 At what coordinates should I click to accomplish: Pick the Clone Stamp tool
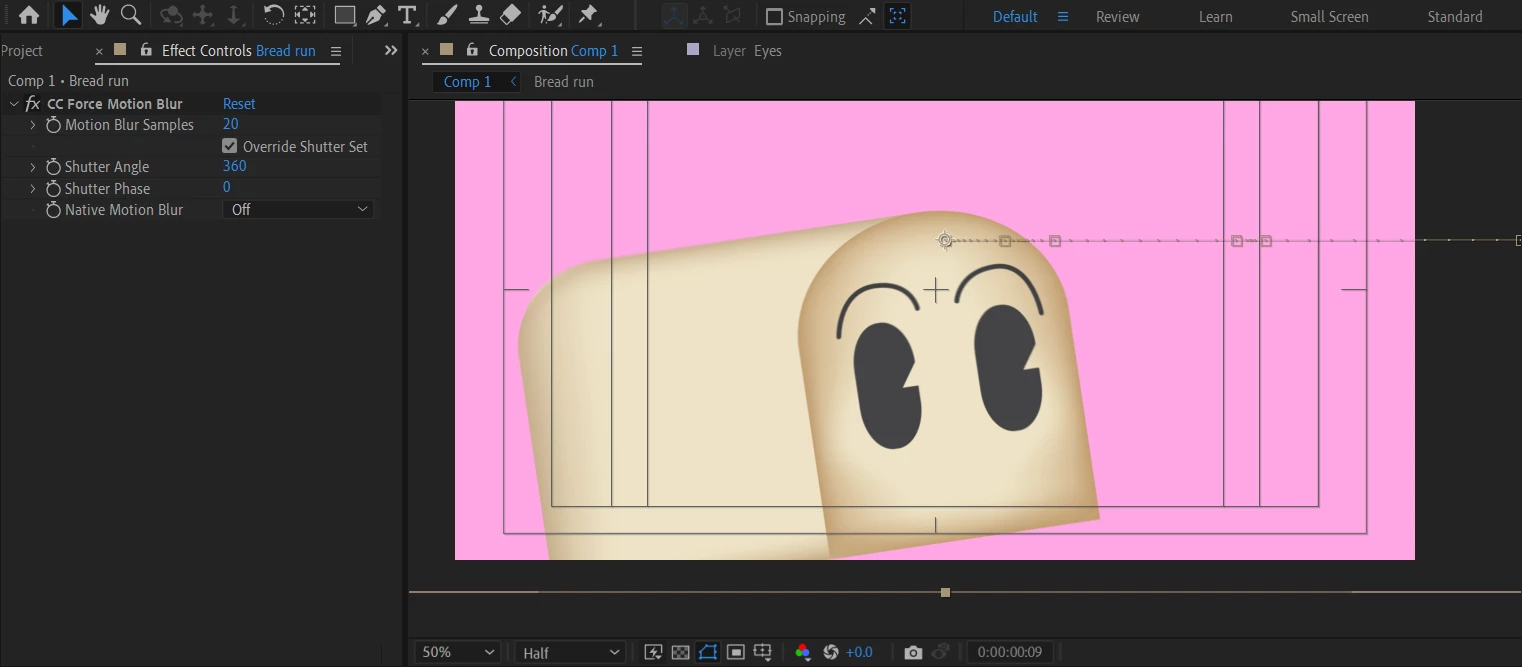pyautogui.click(x=479, y=15)
